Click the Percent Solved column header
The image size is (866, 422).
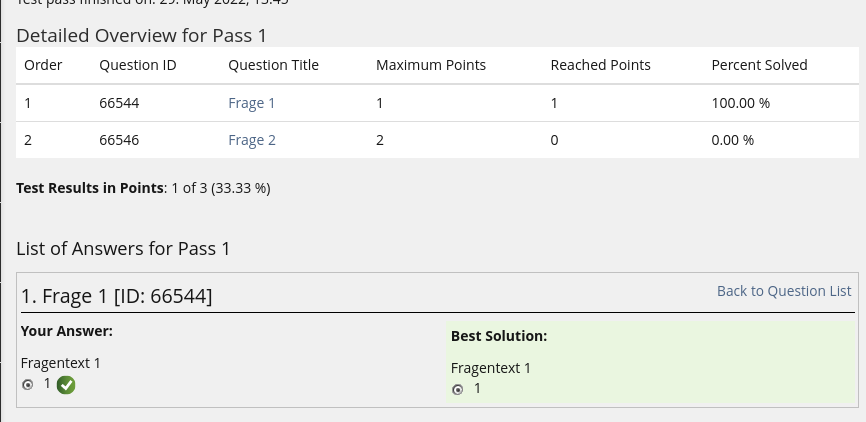[759, 65]
